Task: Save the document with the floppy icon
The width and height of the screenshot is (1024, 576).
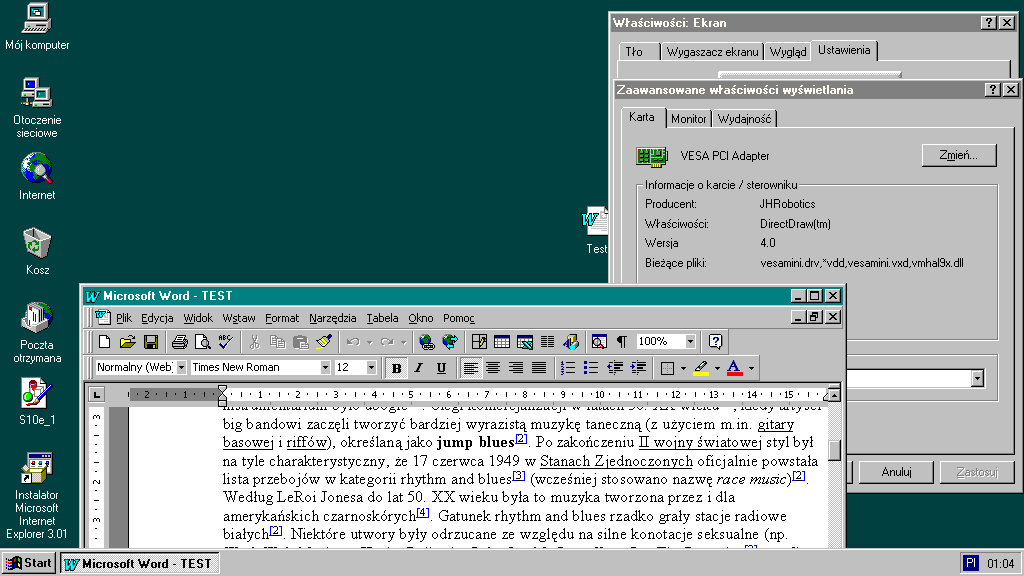Action: pyautogui.click(x=151, y=342)
